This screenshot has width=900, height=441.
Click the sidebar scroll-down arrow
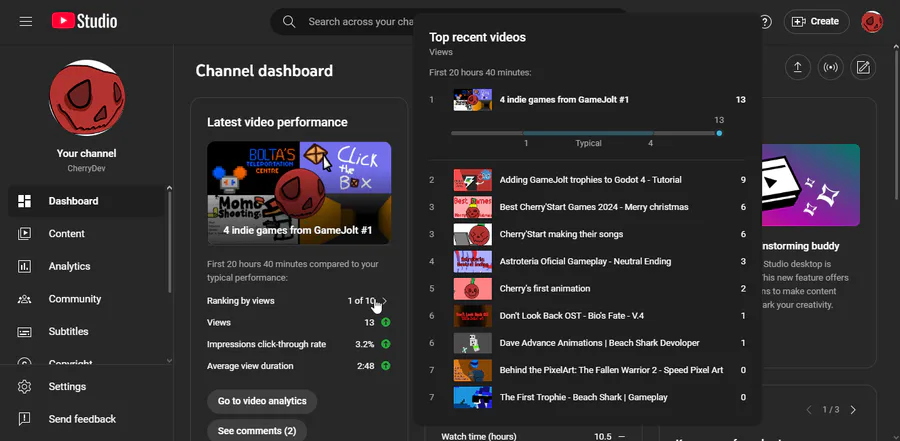[169, 361]
